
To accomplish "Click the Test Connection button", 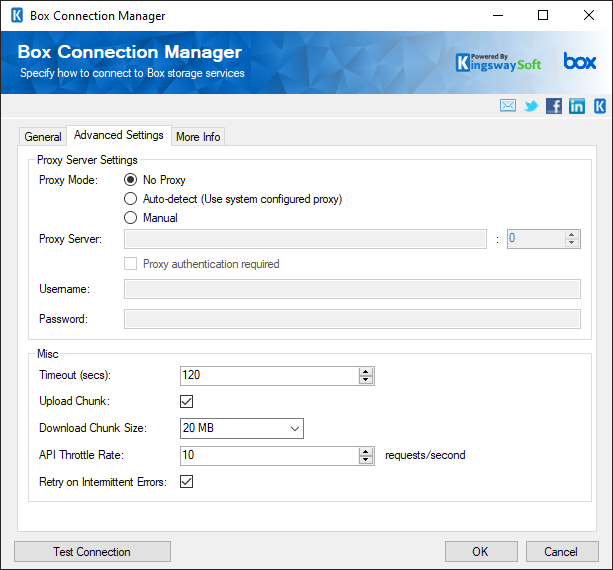I will pyautogui.click(x=92, y=552).
